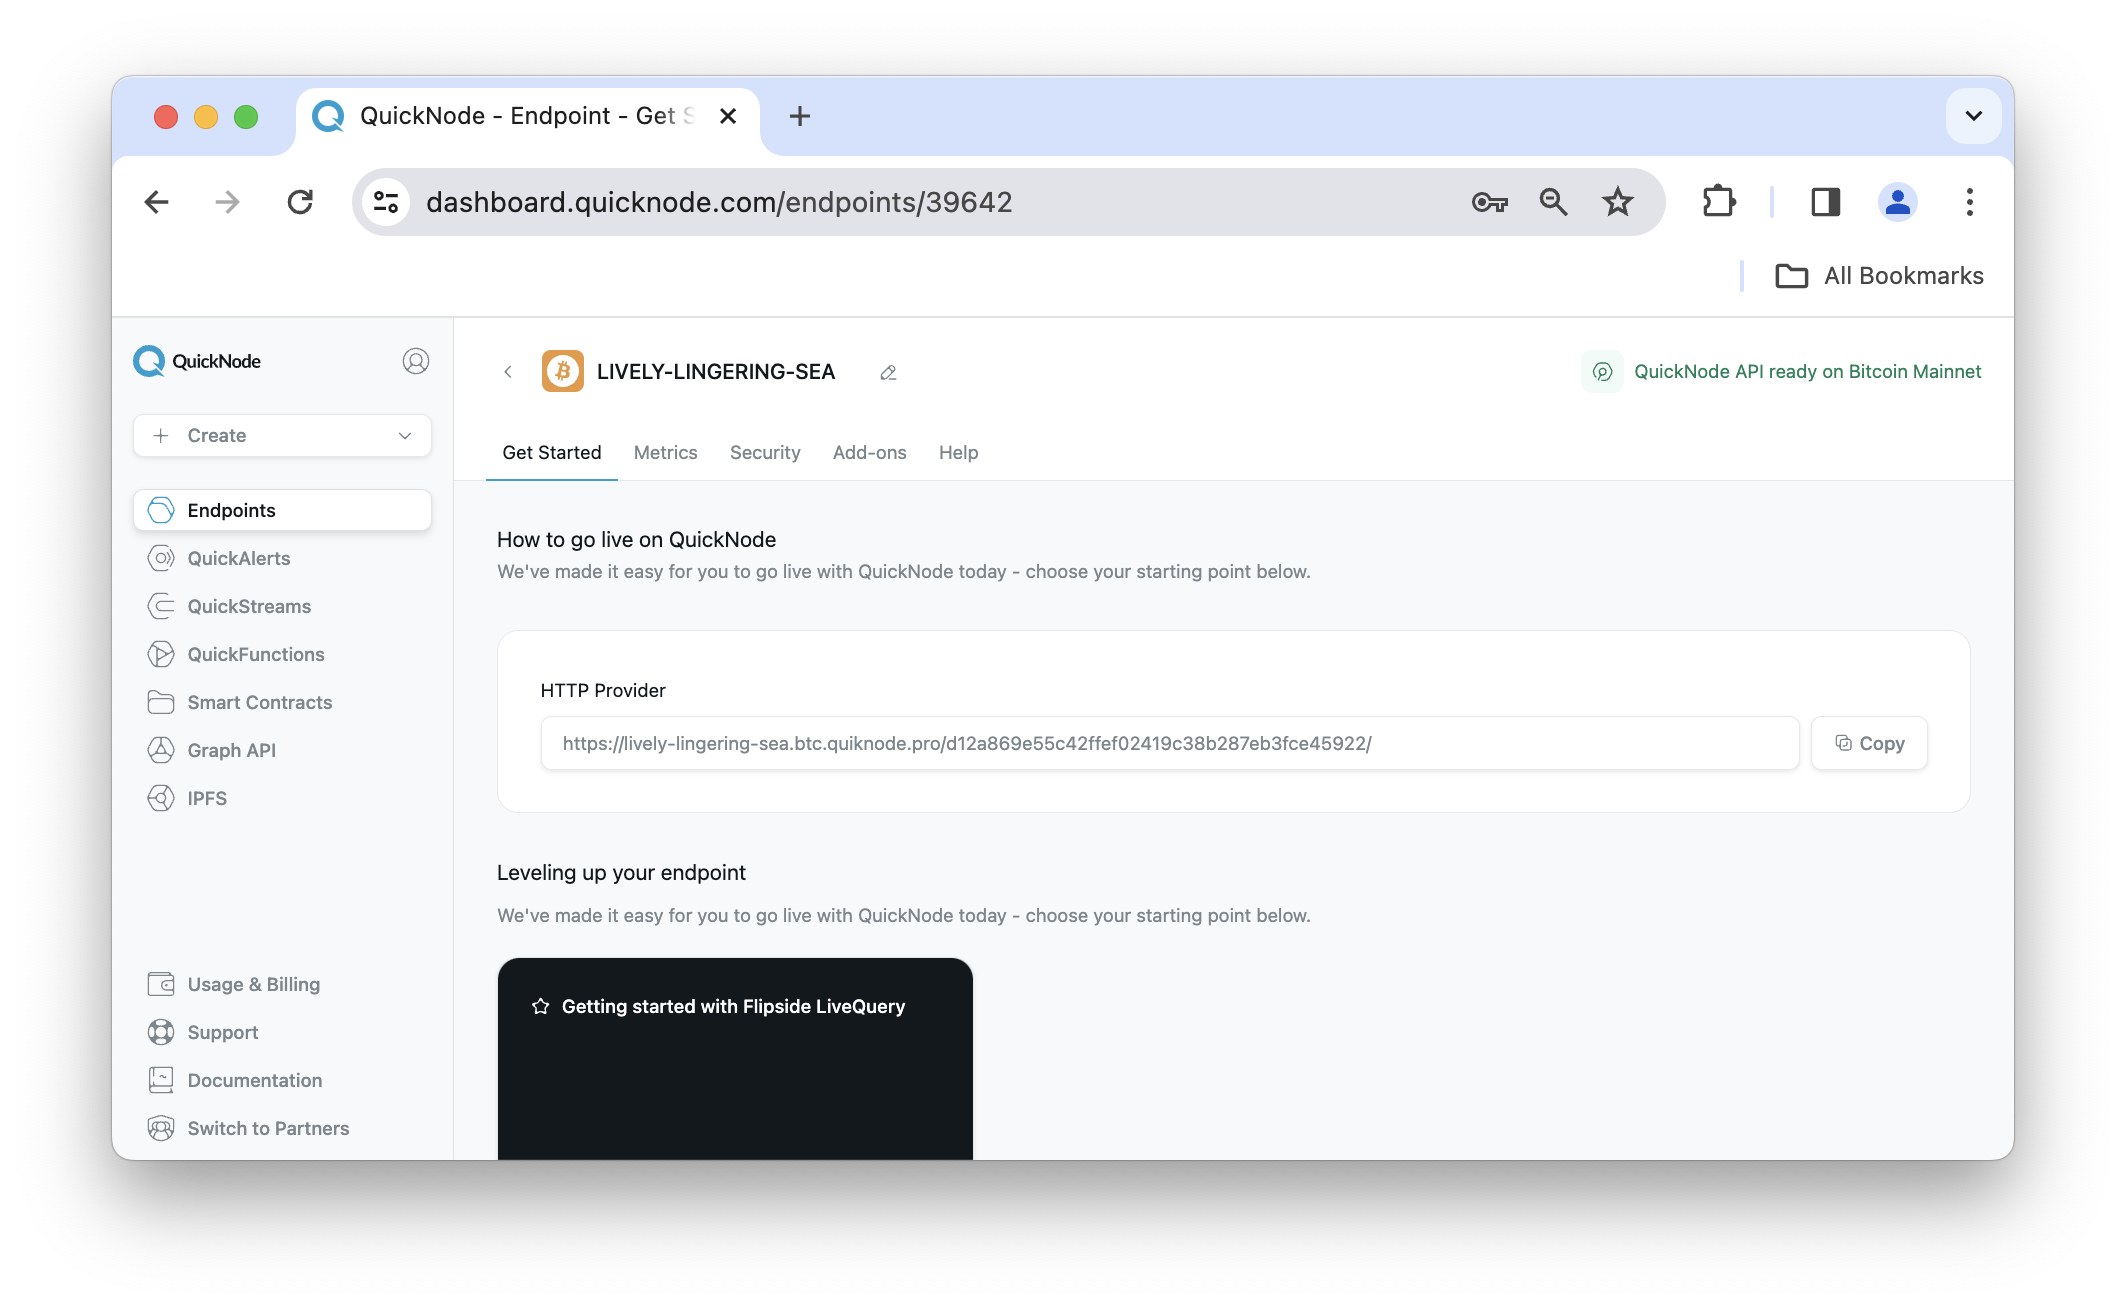Click Getting started with Flipside LiveQuery
The width and height of the screenshot is (2126, 1308).
click(x=735, y=1004)
